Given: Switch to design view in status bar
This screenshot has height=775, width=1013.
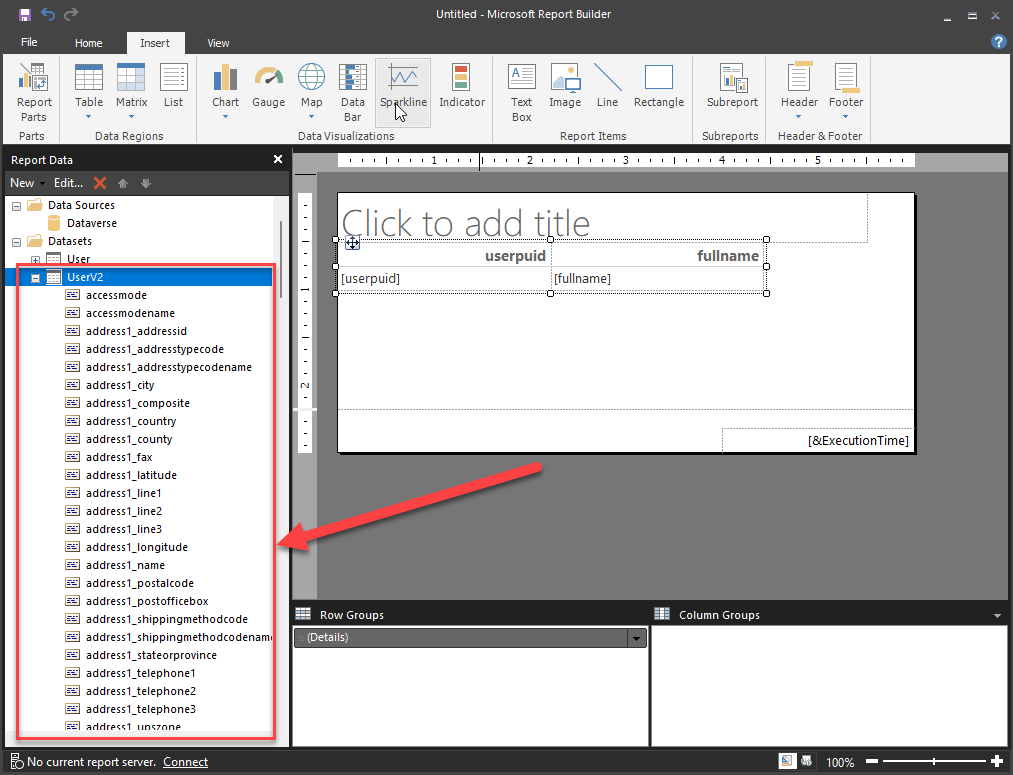Looking at the screenshot, I should [787, 761].
